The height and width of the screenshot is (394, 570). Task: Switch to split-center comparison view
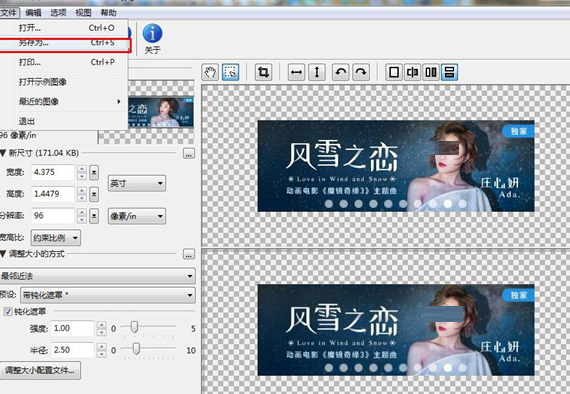(413, 72)
